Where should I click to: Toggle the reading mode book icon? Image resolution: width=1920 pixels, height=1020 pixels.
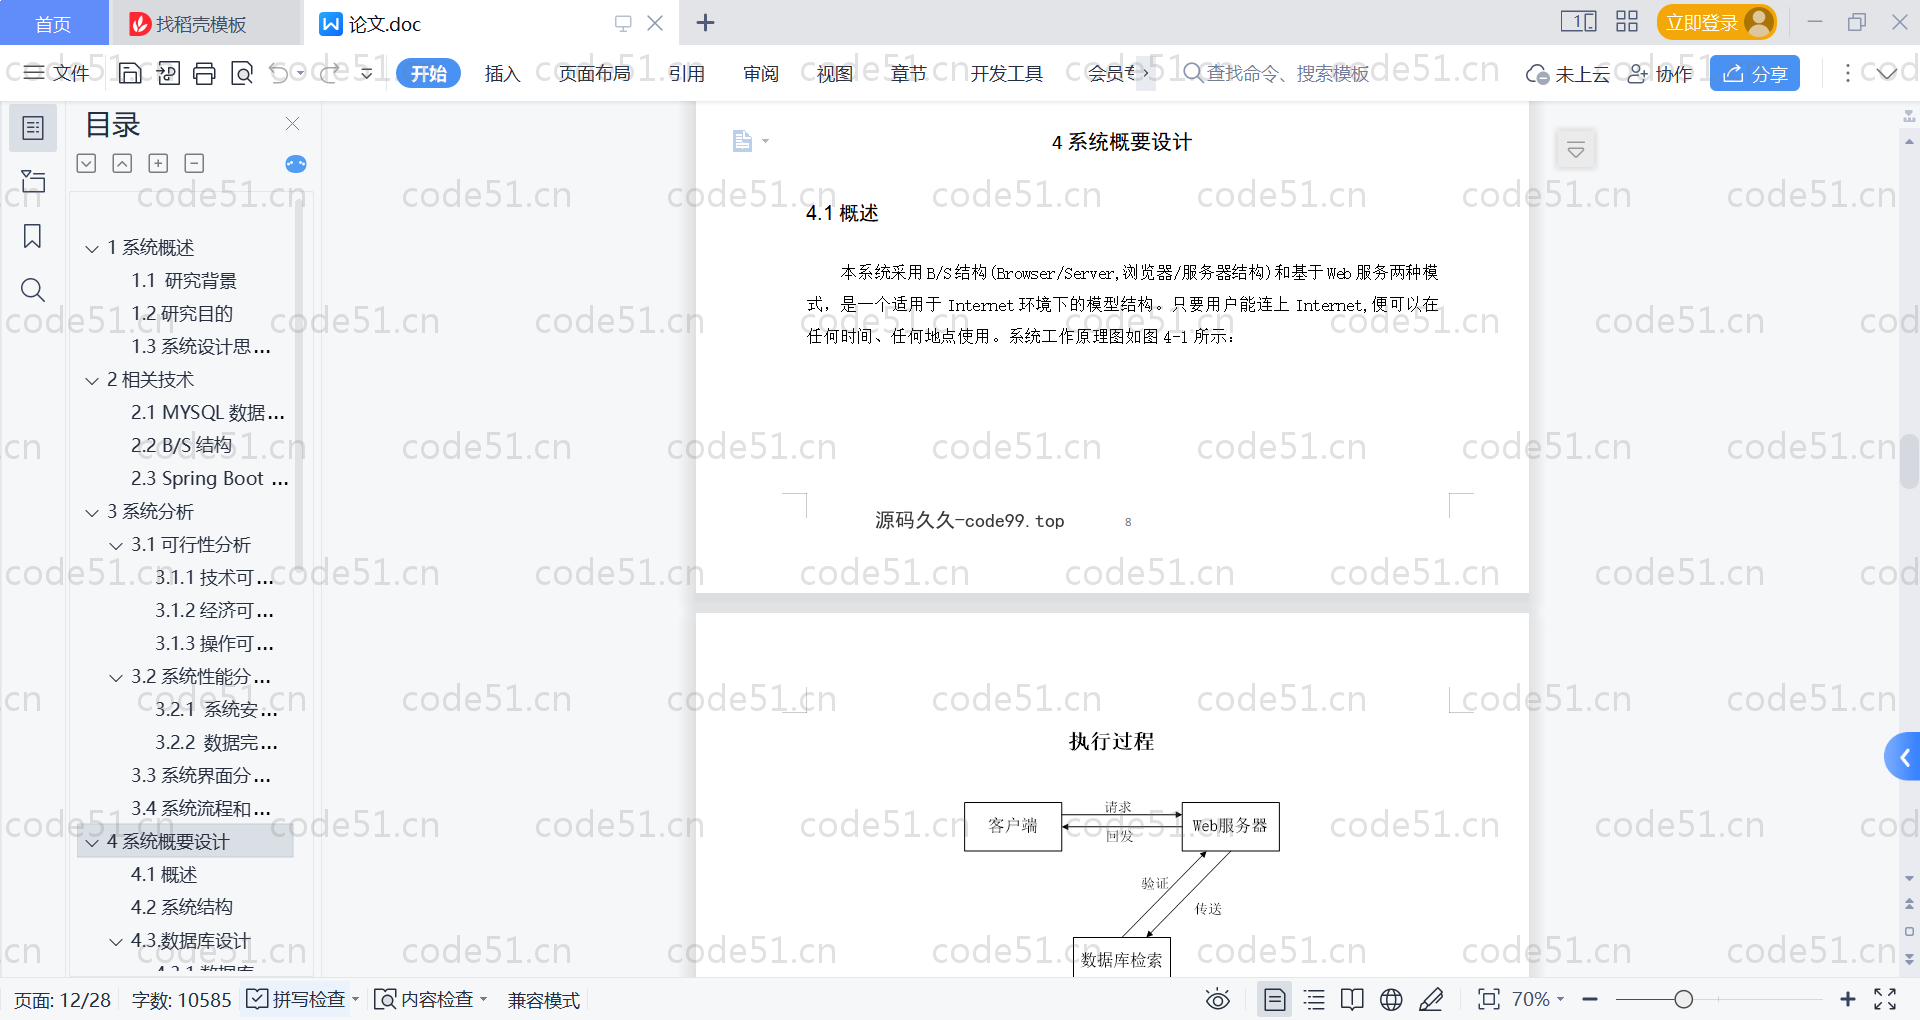coord(1352,999)
